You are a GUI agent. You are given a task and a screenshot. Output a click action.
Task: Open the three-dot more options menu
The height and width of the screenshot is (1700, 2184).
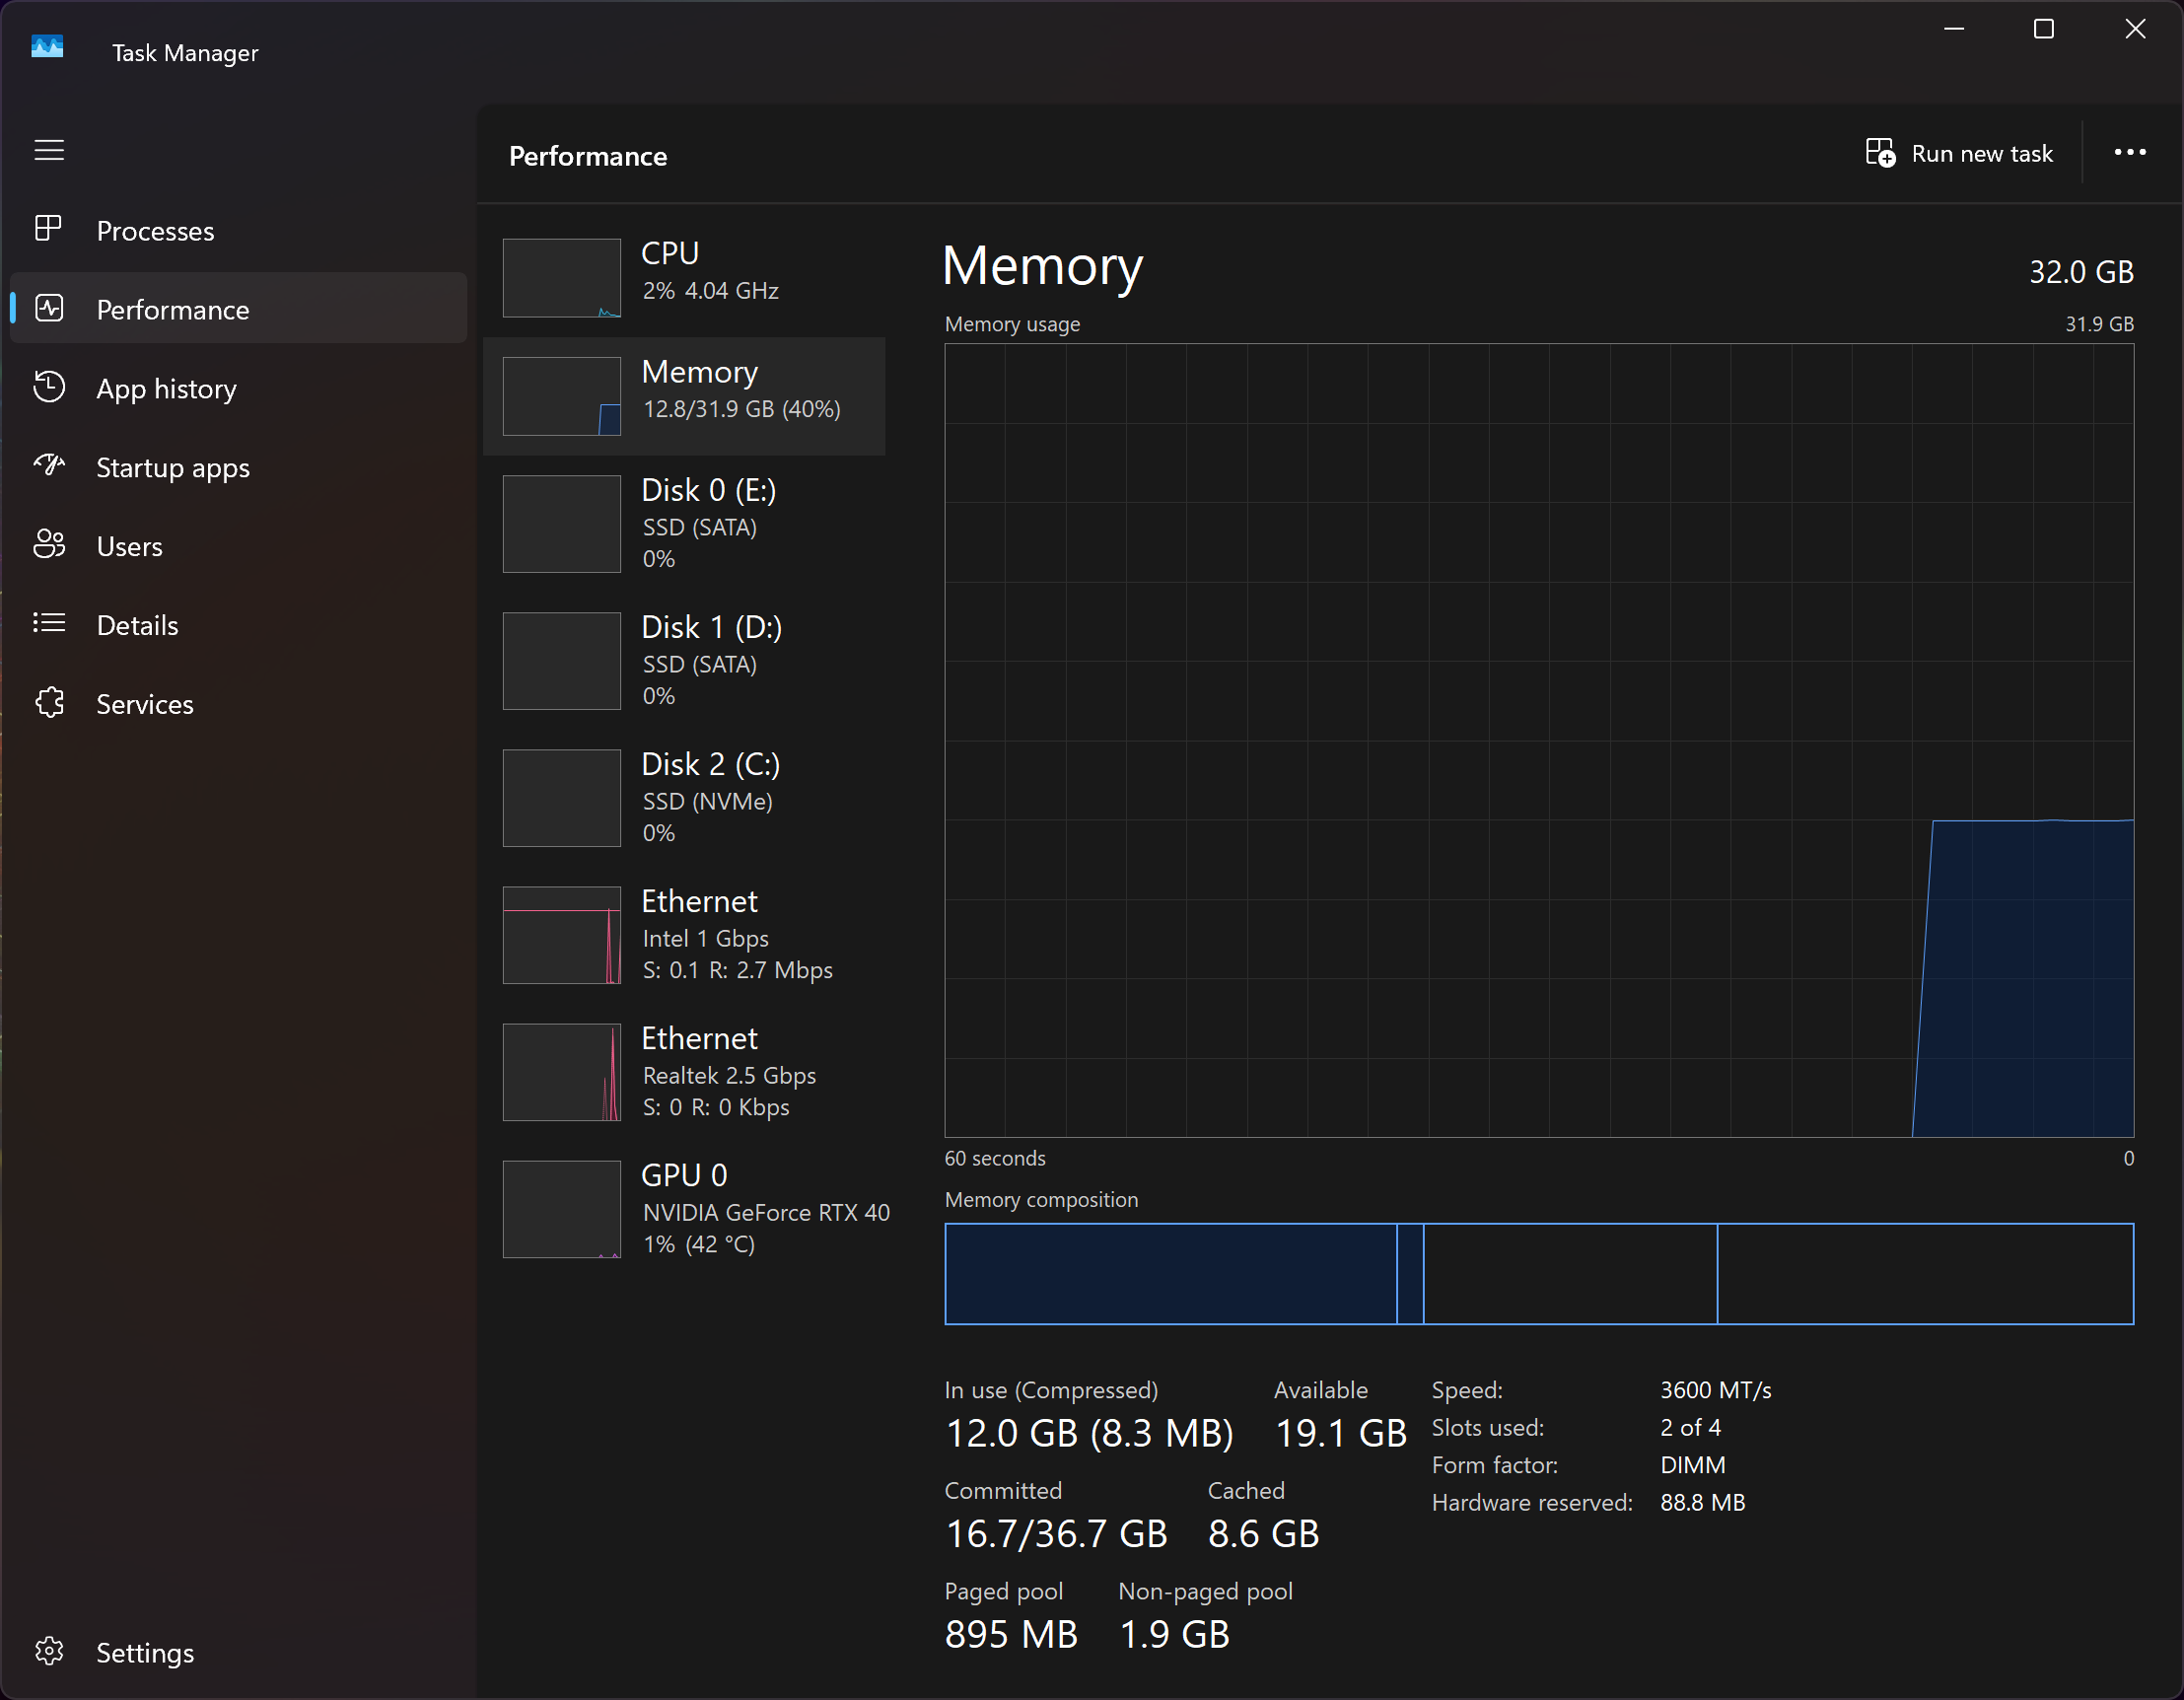[x=2129, y=153]
